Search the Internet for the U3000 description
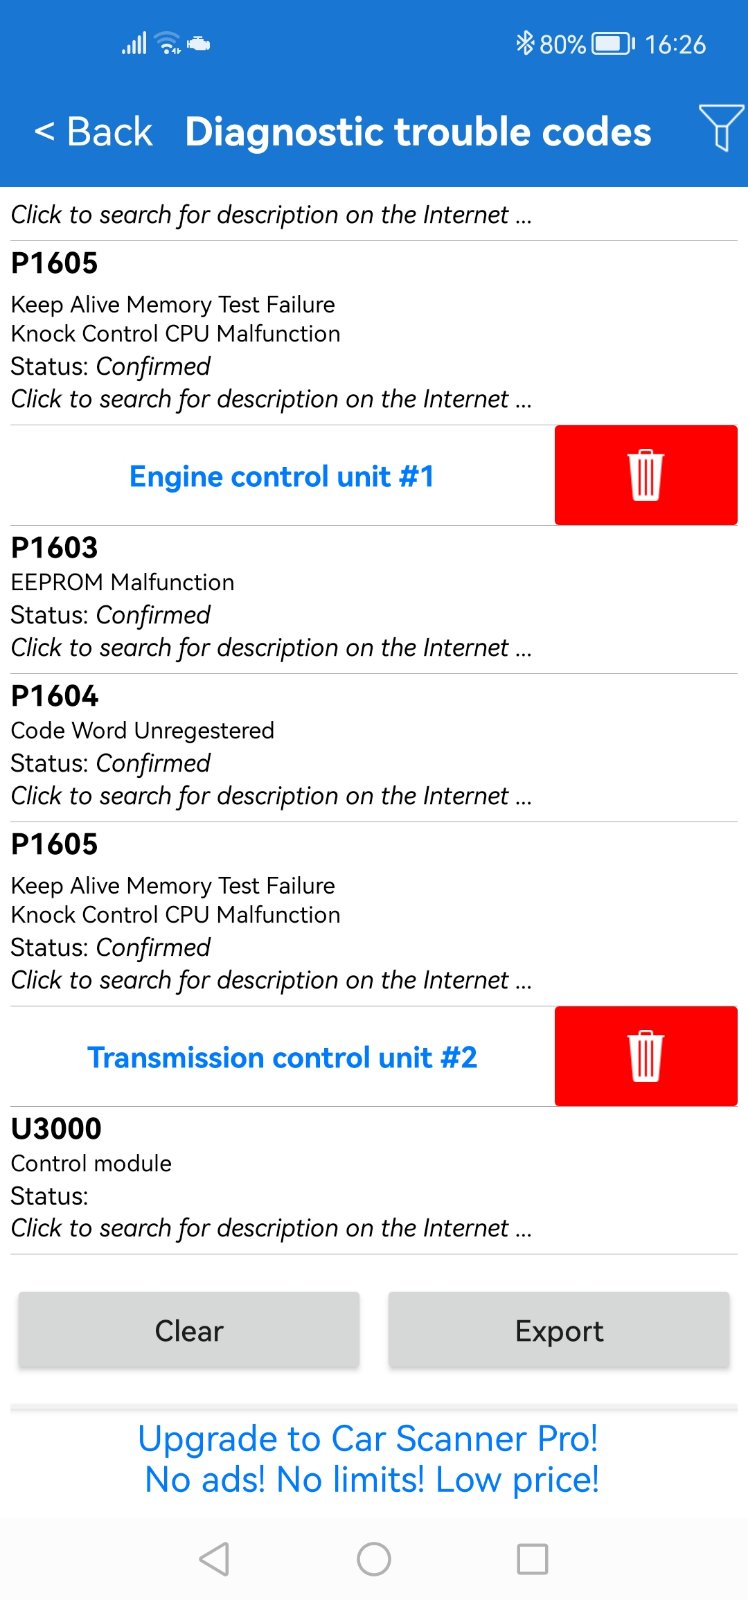This screenshot has height=1600, width=748. tap(270, 1228)
